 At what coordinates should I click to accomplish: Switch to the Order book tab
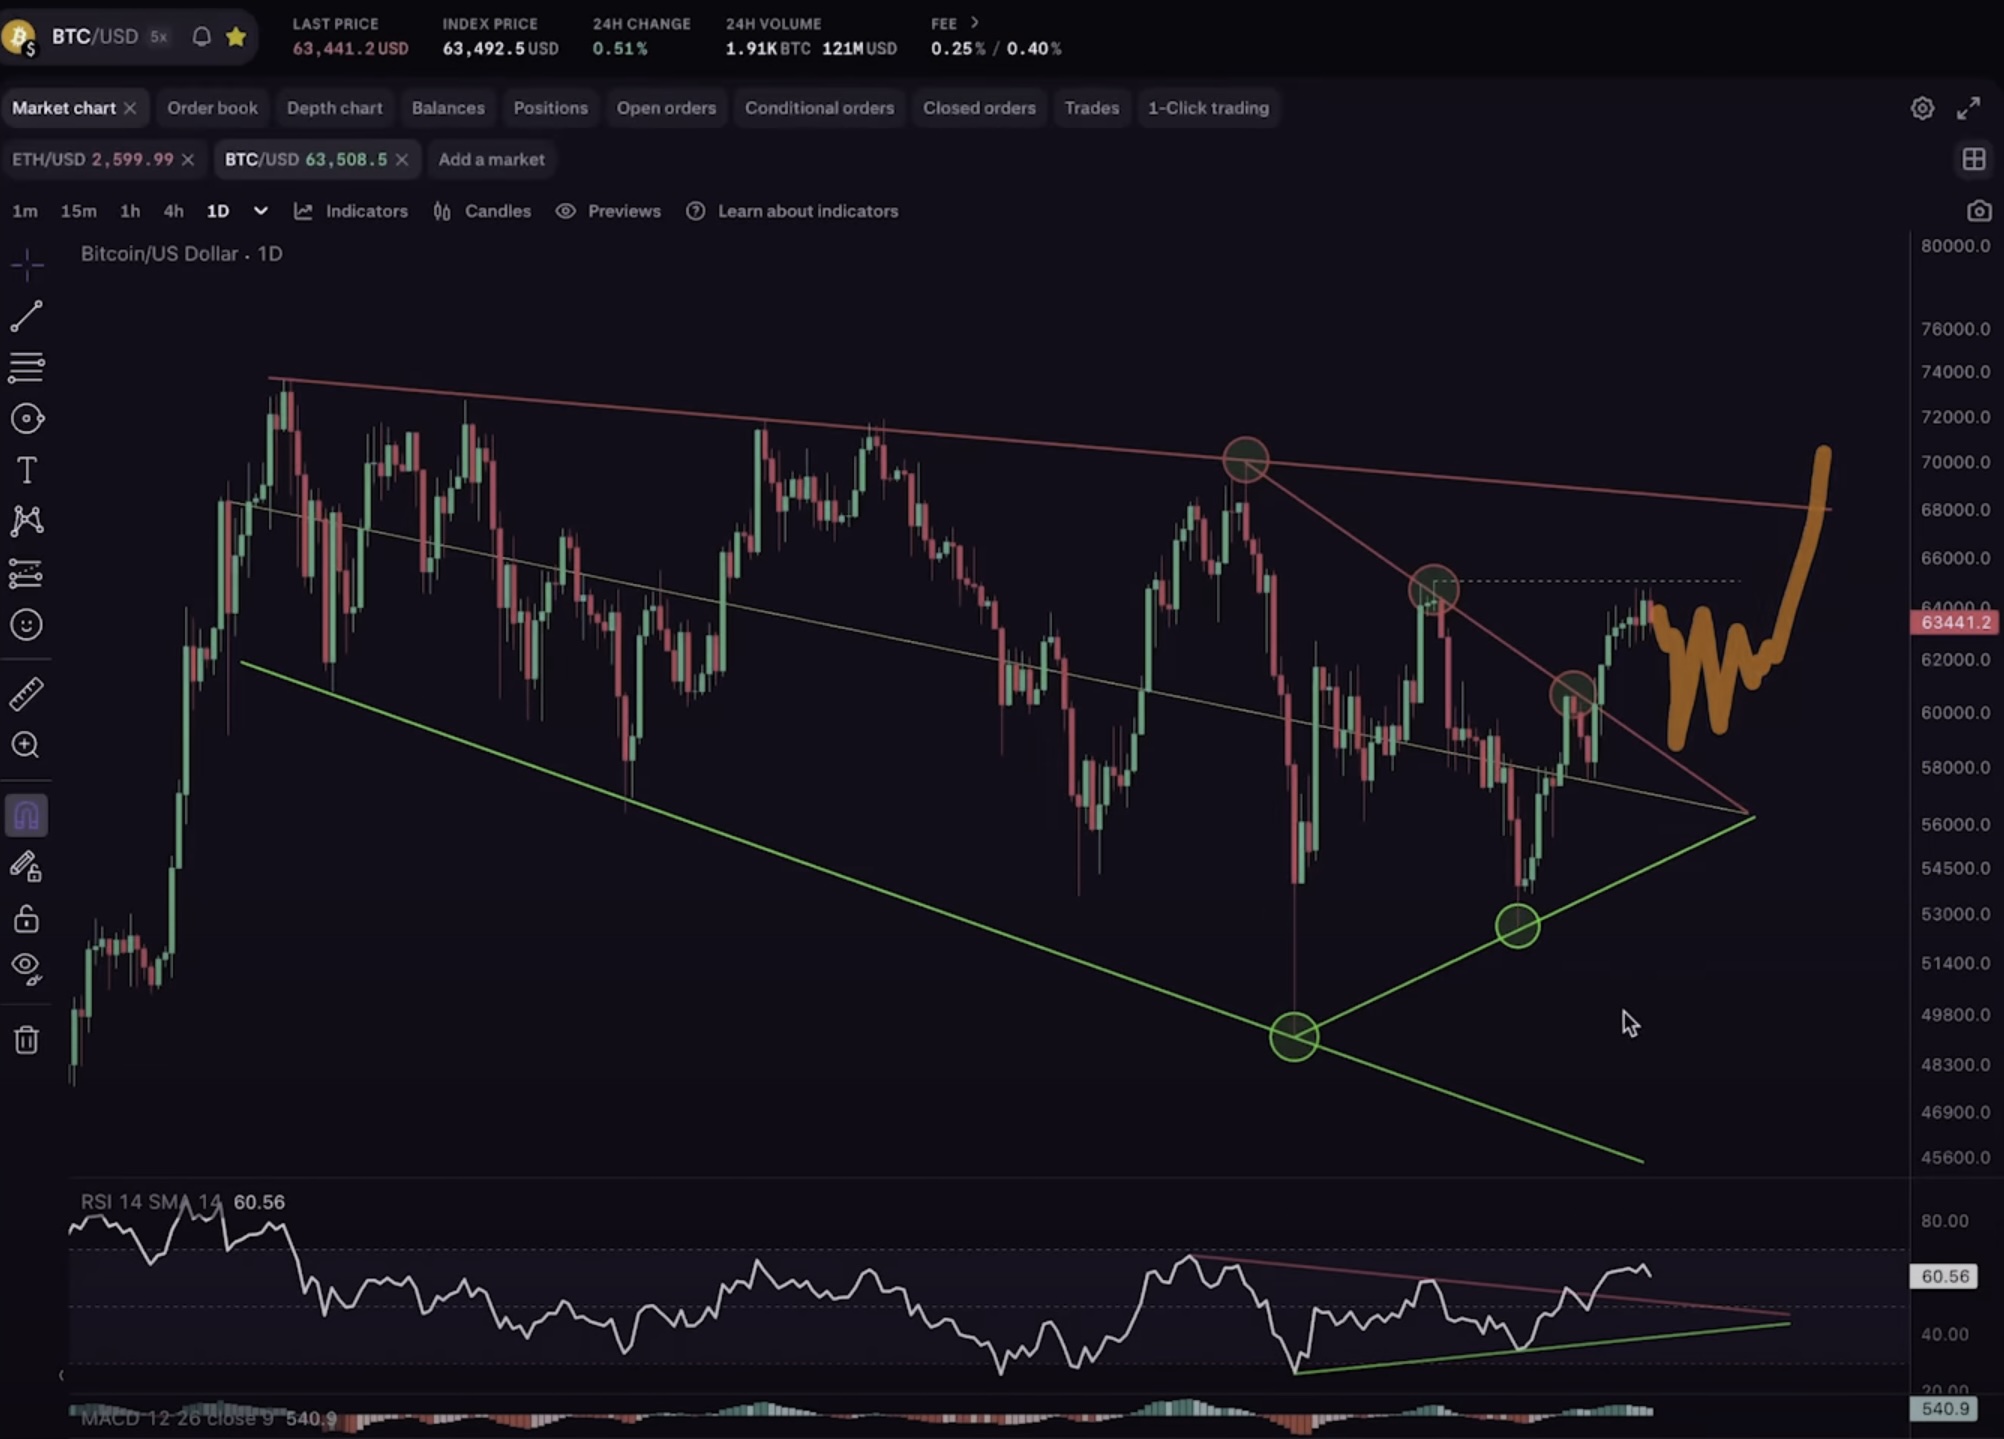pos(212,108)
